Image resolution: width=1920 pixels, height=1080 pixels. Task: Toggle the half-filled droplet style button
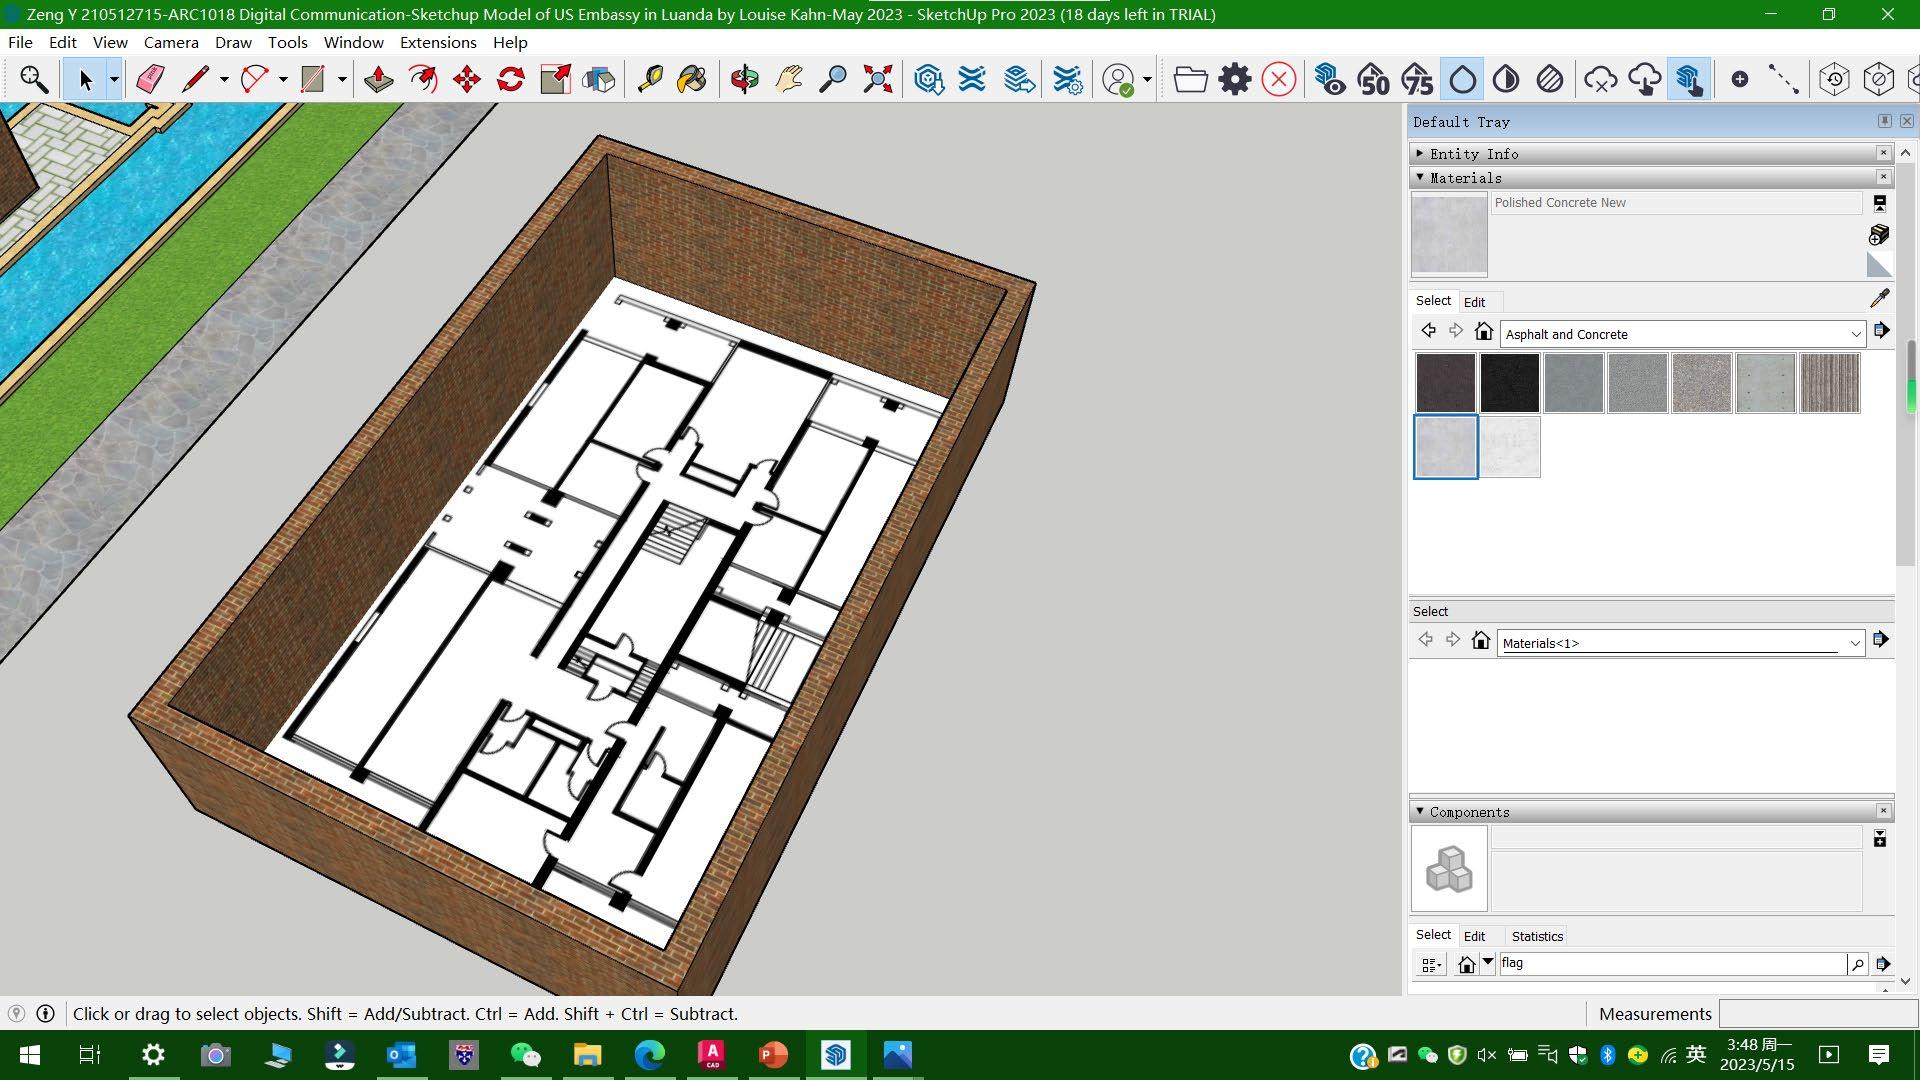click(x=1506, y=79)
